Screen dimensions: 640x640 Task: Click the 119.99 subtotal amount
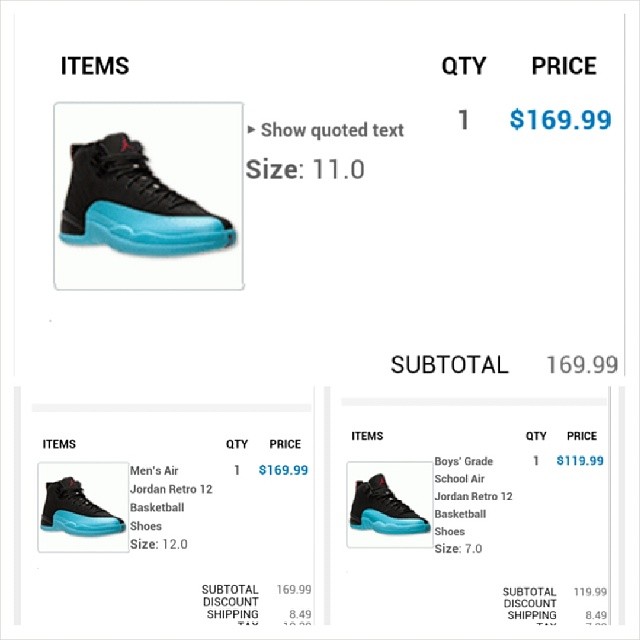pyautogui.click(x=590, y=592)
